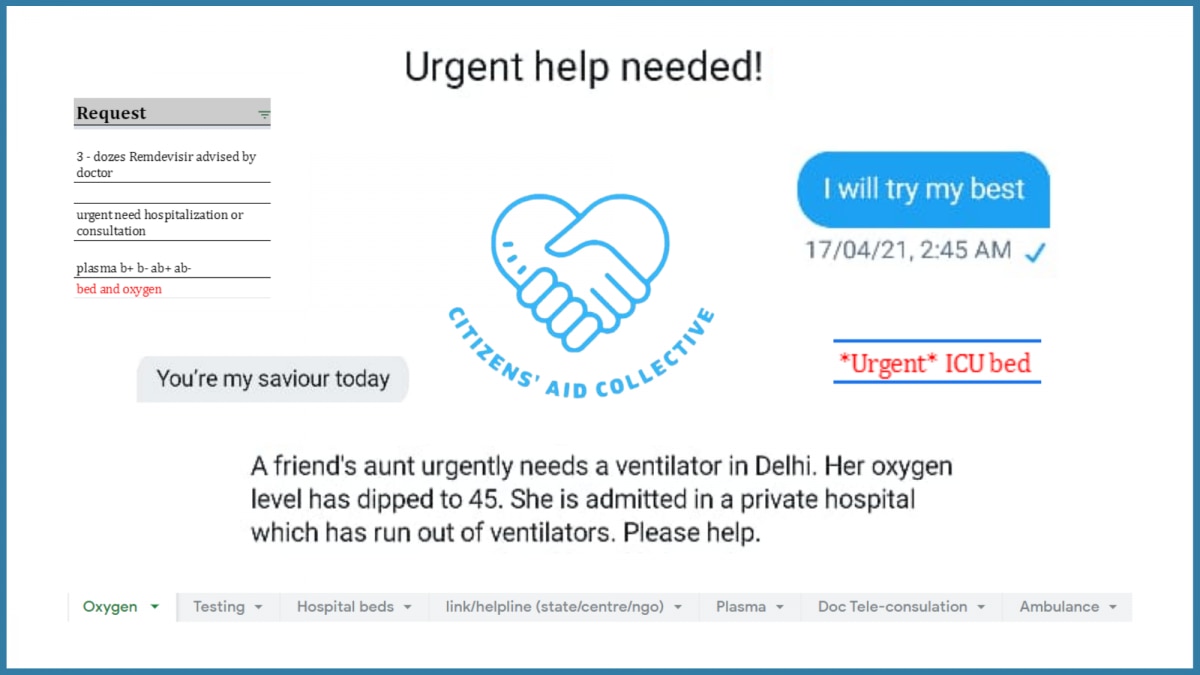Screen dimensions: 1200x675
Task: Click the "I will try my best" bubble
Action: click(923, 189)
